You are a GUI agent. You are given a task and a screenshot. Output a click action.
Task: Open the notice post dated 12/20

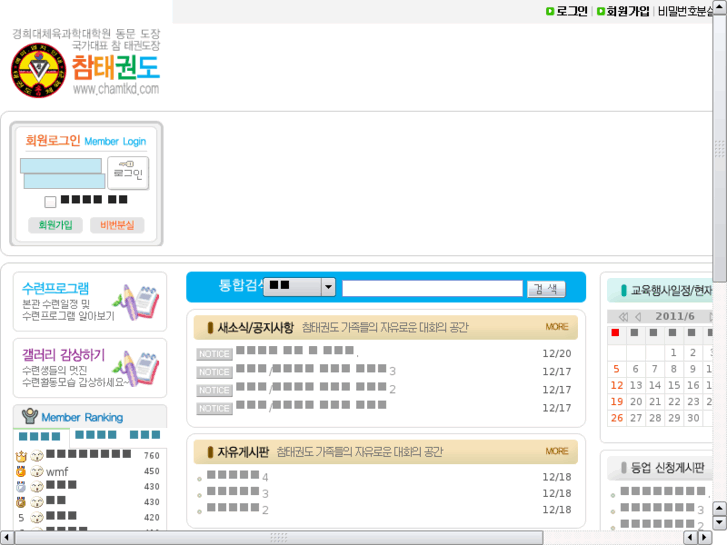tap(297, 351)
